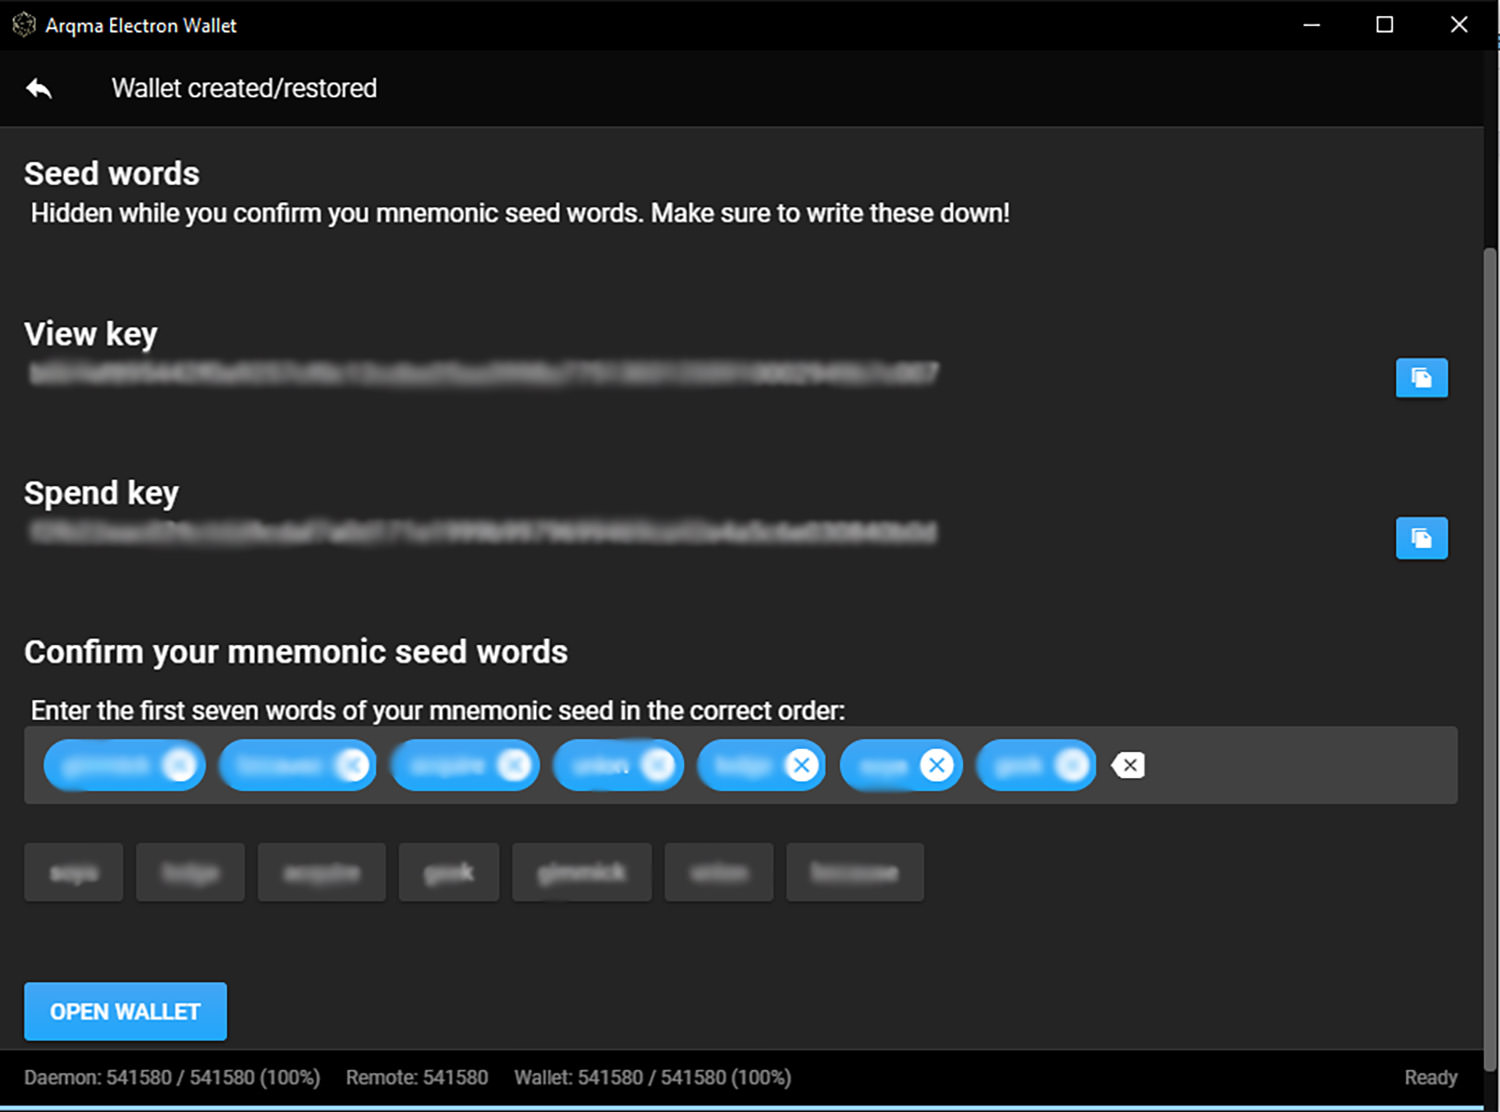
Task: Maximize the Arqma Electron Wallet window
Action: (x=1385, y=25)
